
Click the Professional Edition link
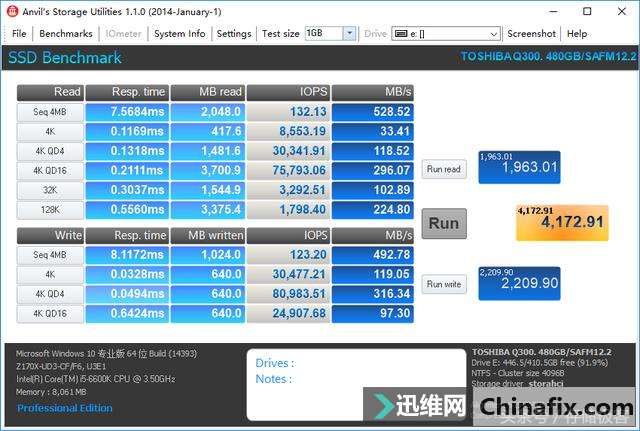click(65, 408)
